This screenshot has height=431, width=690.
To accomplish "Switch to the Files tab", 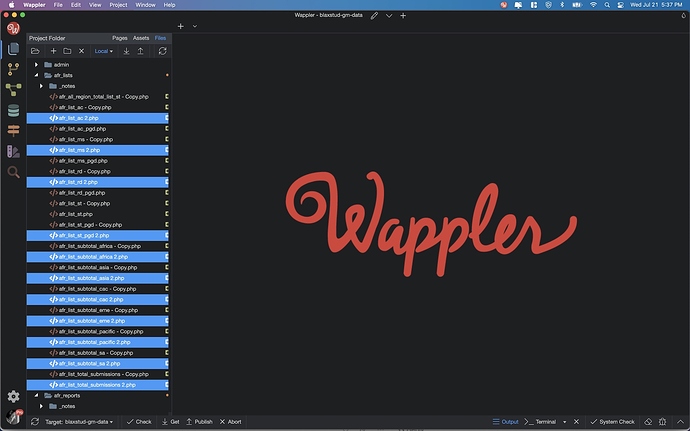I will [x=160, y=38].
